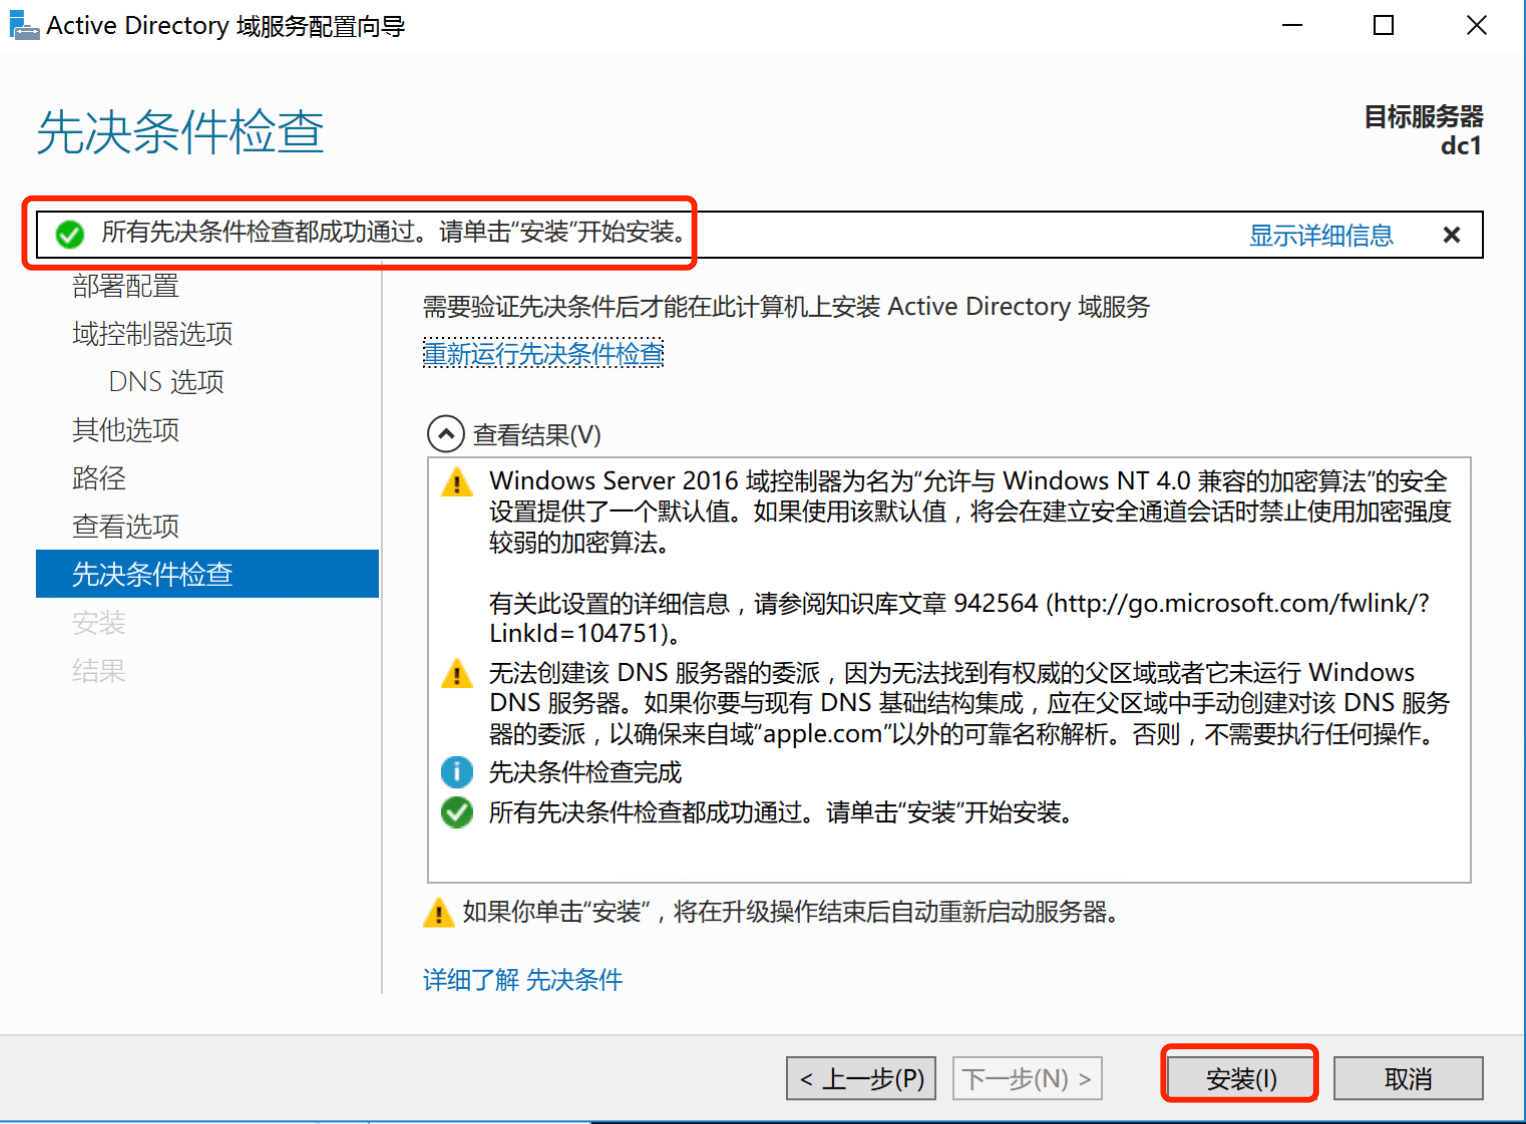Image resolution: width=1526 pixels, height=1124 pixels.
Task: Click green checkmark icon in results list
Action: click(457, 812)
